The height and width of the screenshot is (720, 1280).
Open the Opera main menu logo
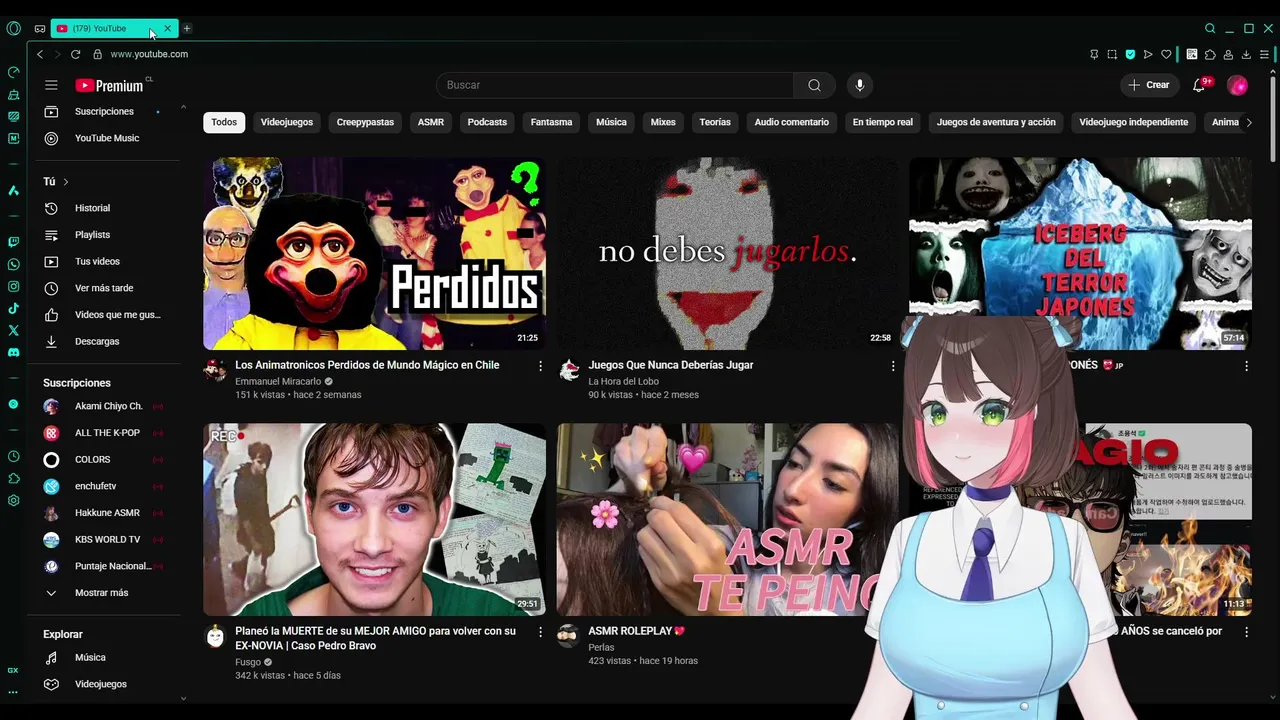(x=13, y=28)
